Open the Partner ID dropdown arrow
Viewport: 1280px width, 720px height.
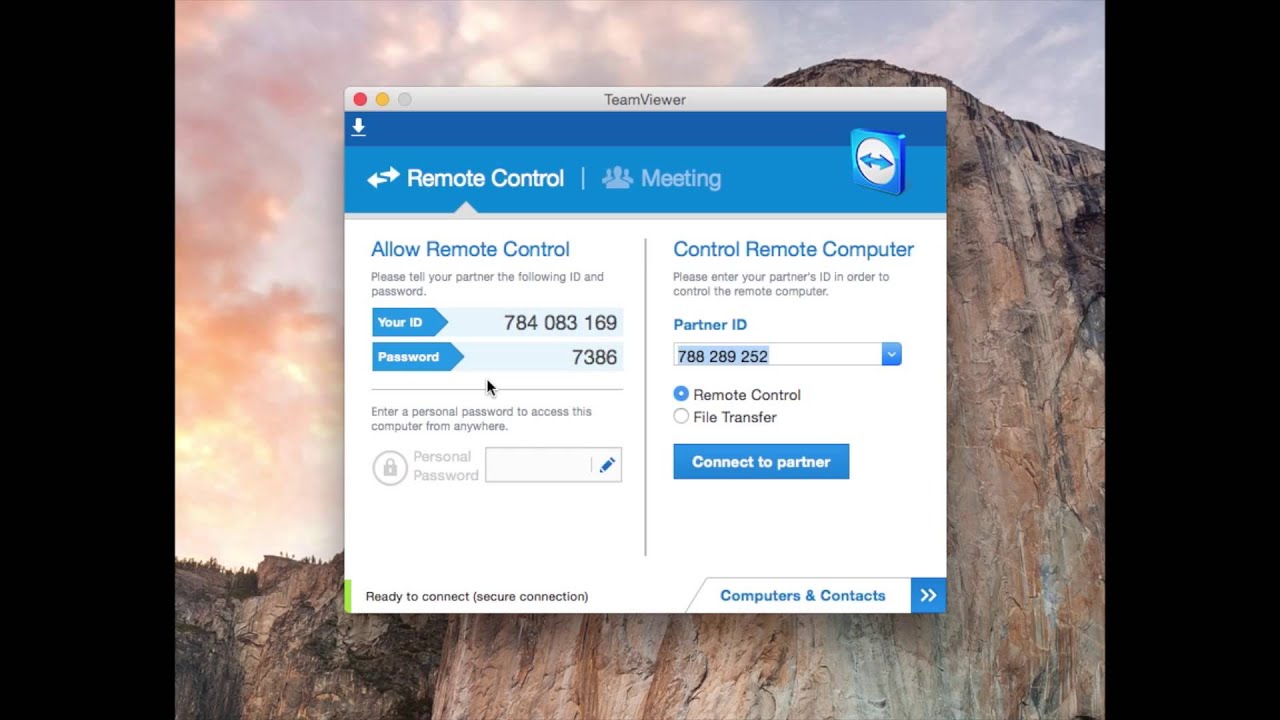pyautogui.click(x=891, y=354)
